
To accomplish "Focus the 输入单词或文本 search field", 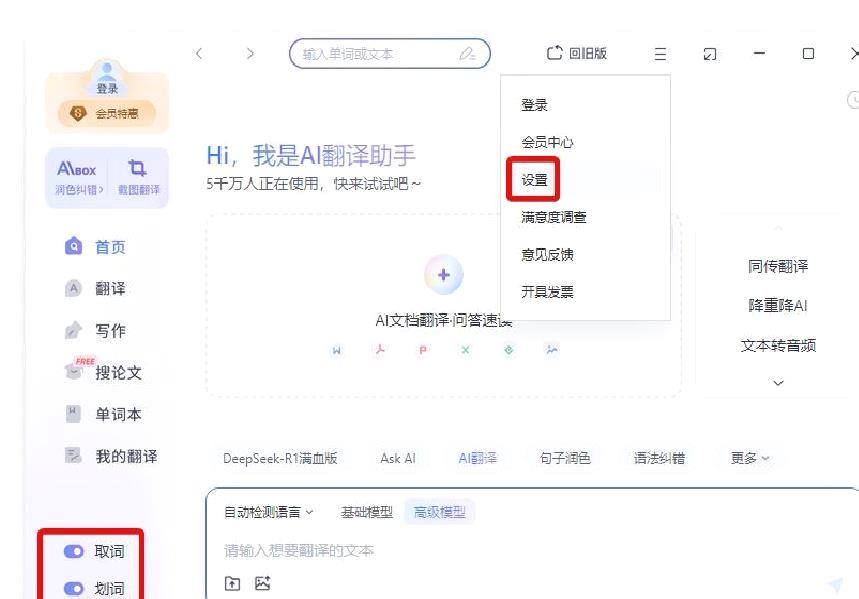I will coord(390,54).
